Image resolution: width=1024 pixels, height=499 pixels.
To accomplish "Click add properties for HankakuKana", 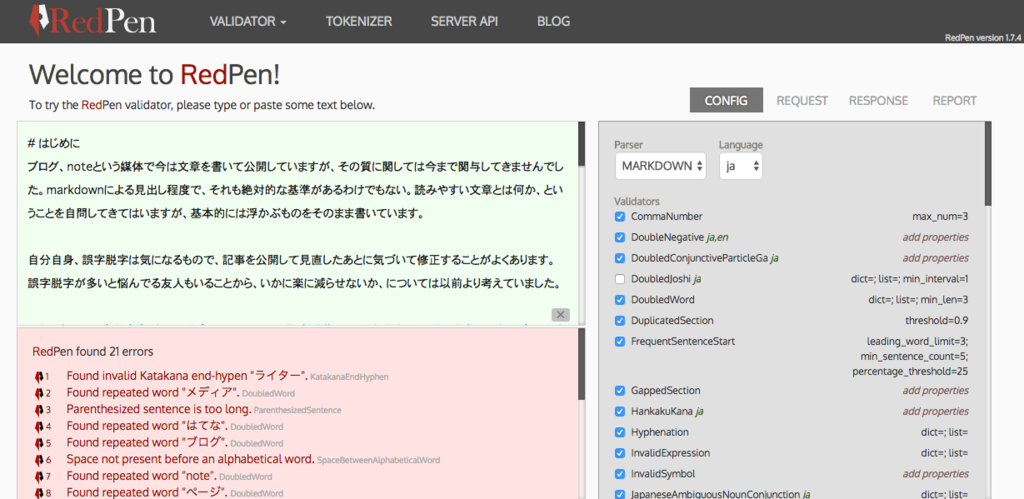I will click(x=935, y=411).
